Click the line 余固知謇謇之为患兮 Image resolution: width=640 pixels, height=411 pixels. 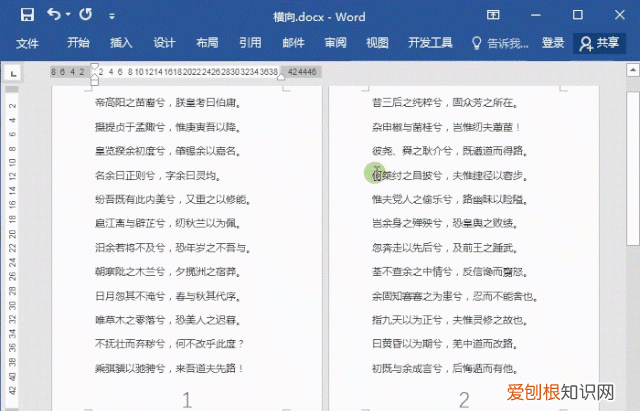[454, 296]
